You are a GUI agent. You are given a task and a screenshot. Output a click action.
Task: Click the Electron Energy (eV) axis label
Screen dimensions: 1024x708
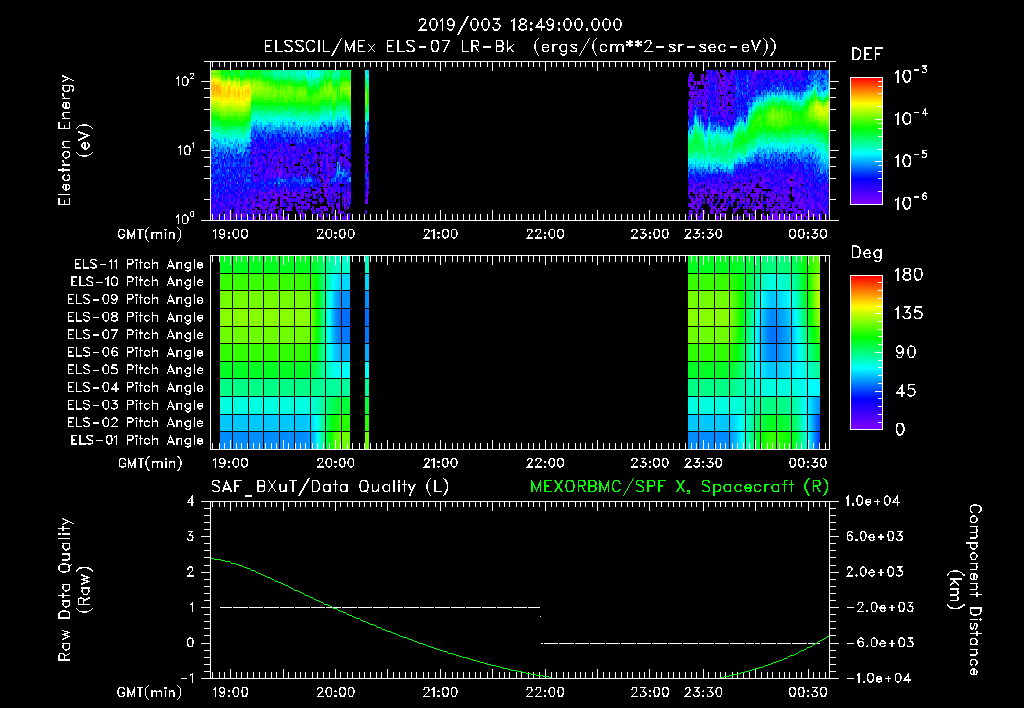click(x=74, y=140)
